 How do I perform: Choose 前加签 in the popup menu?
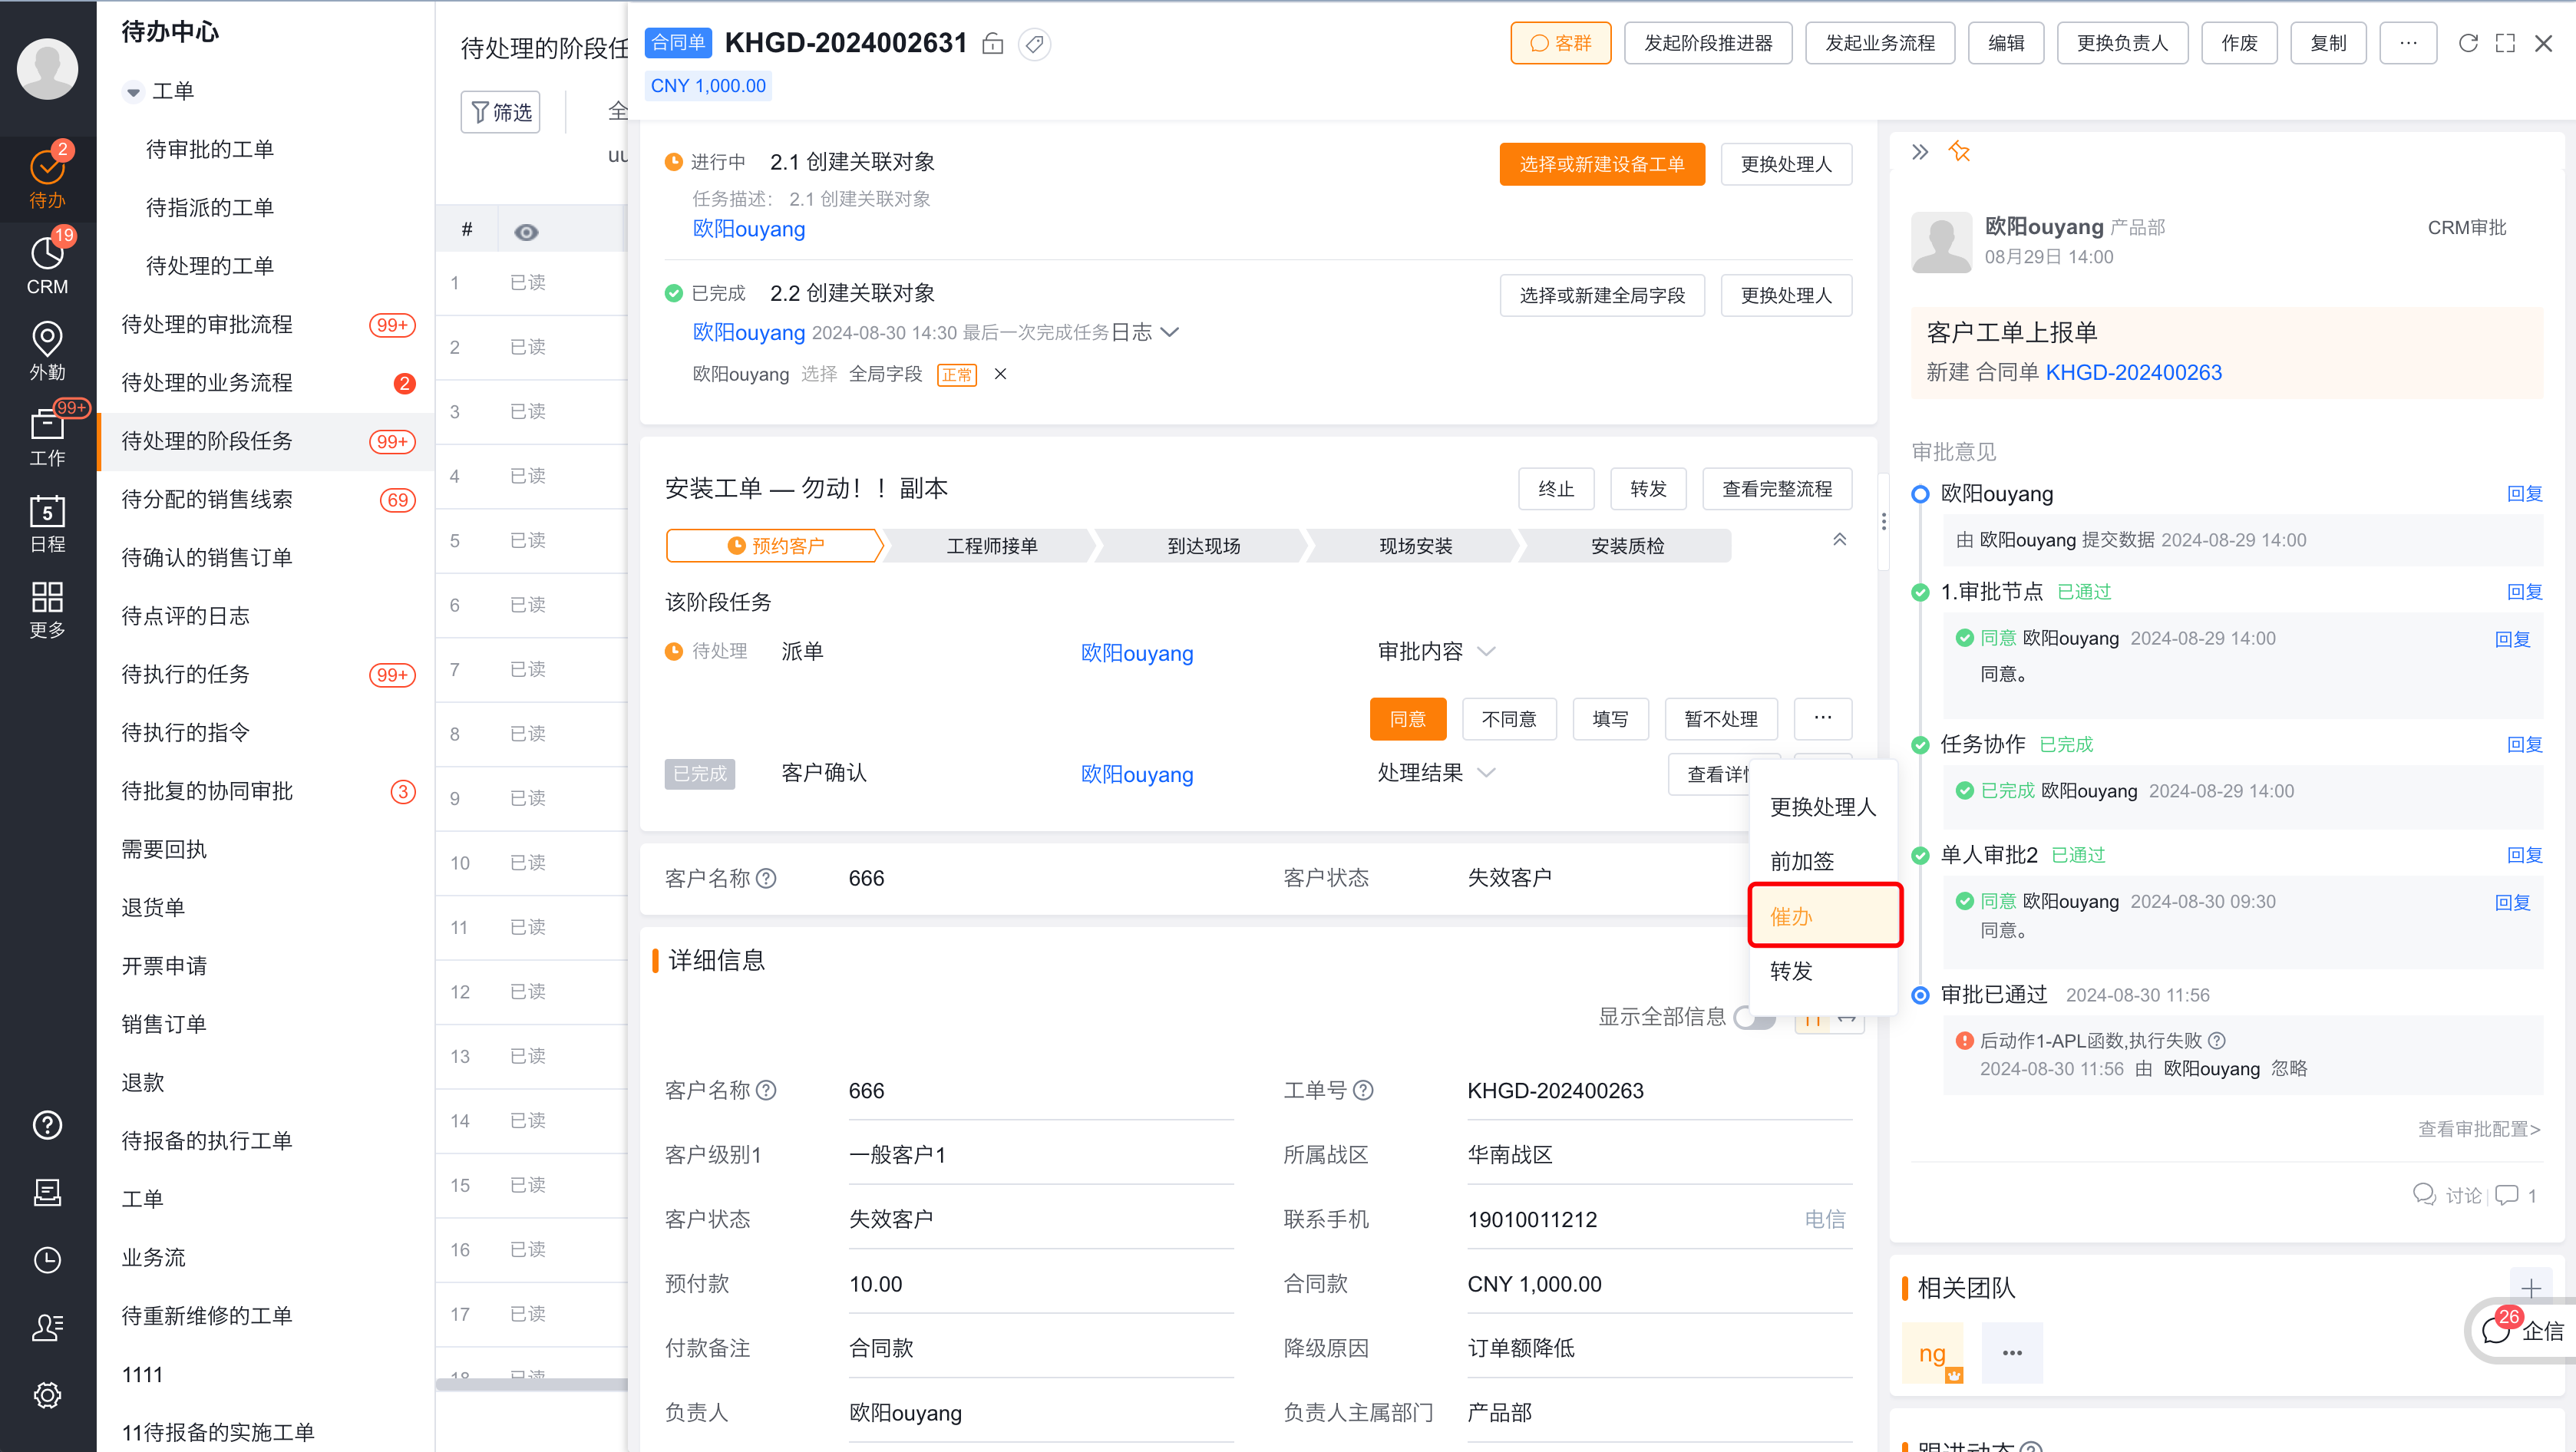pyautogui.click(x=1802, y=861)
